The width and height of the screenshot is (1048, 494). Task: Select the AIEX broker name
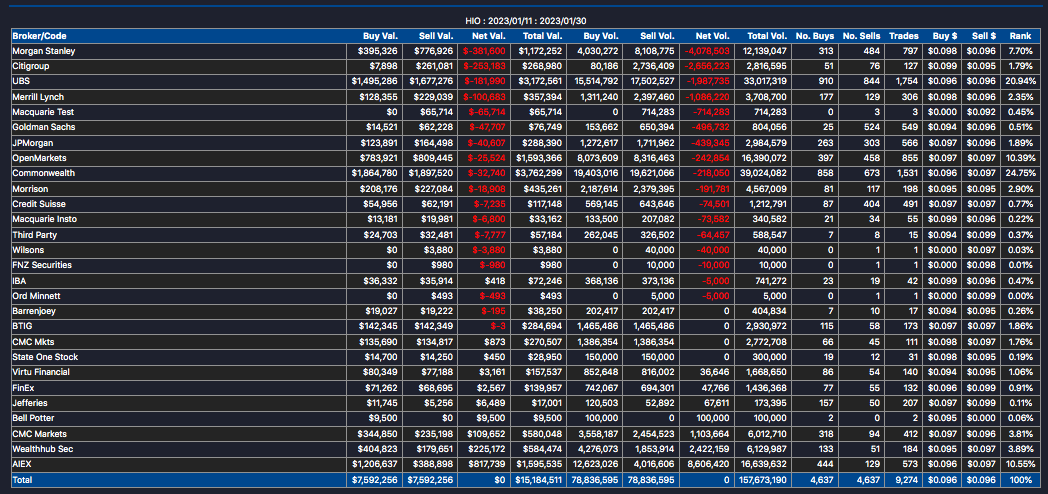(x=22, y=465)
